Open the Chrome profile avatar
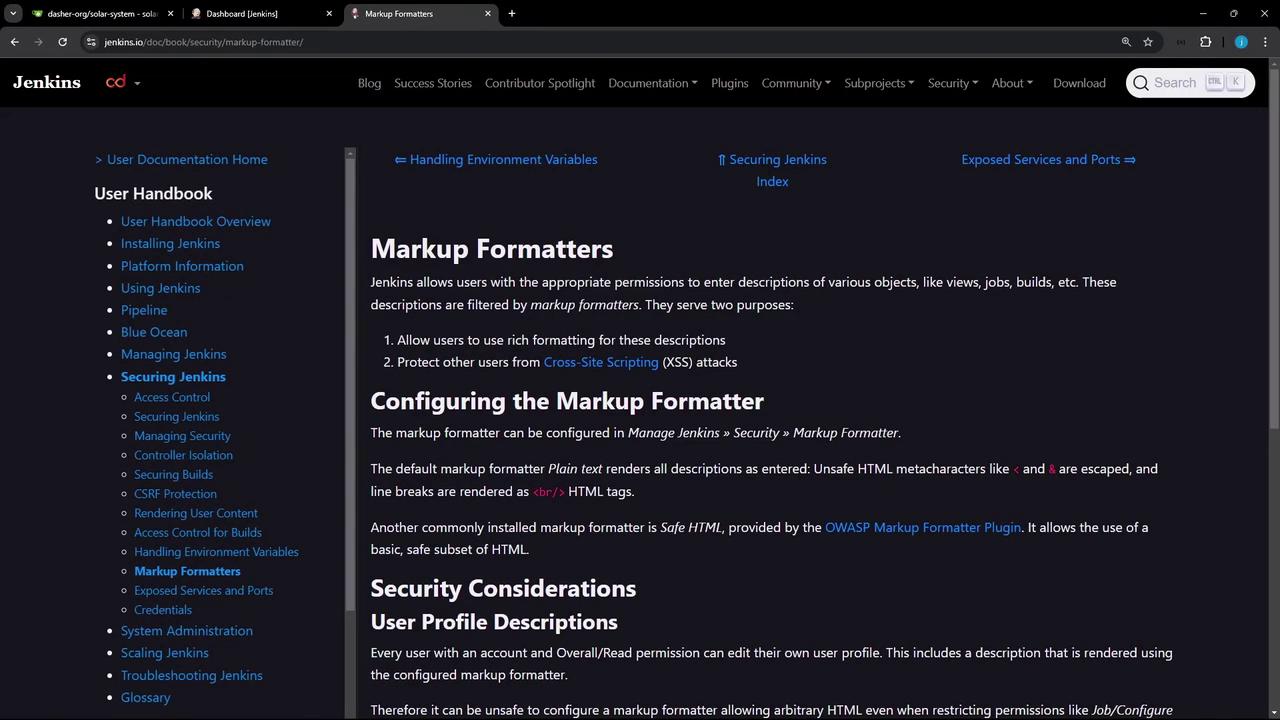Image resolution: width=1280 pixels, height=720 pixels. [1241, 42]
